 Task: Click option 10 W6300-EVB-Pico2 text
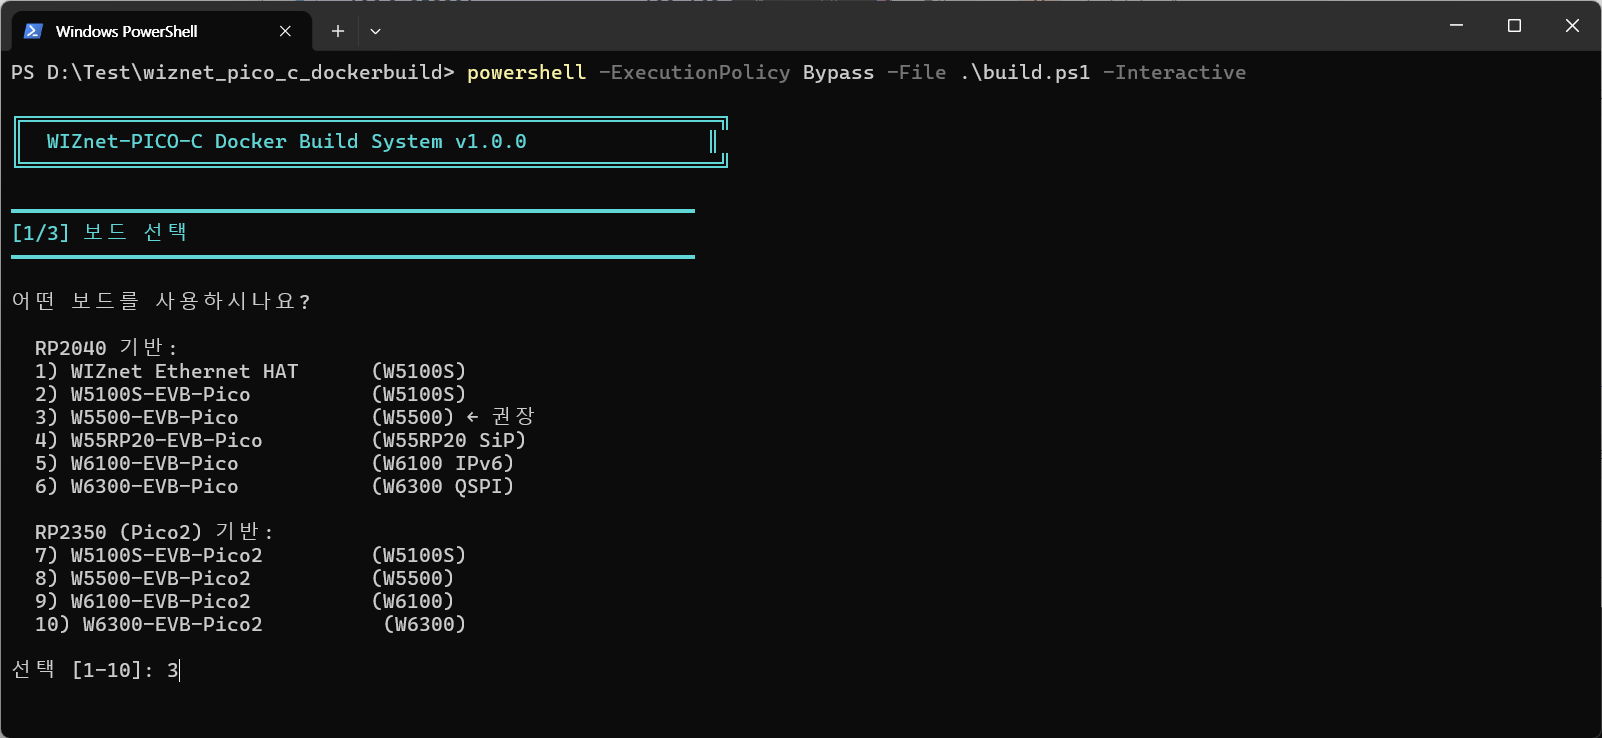click(x=172, y=625)
